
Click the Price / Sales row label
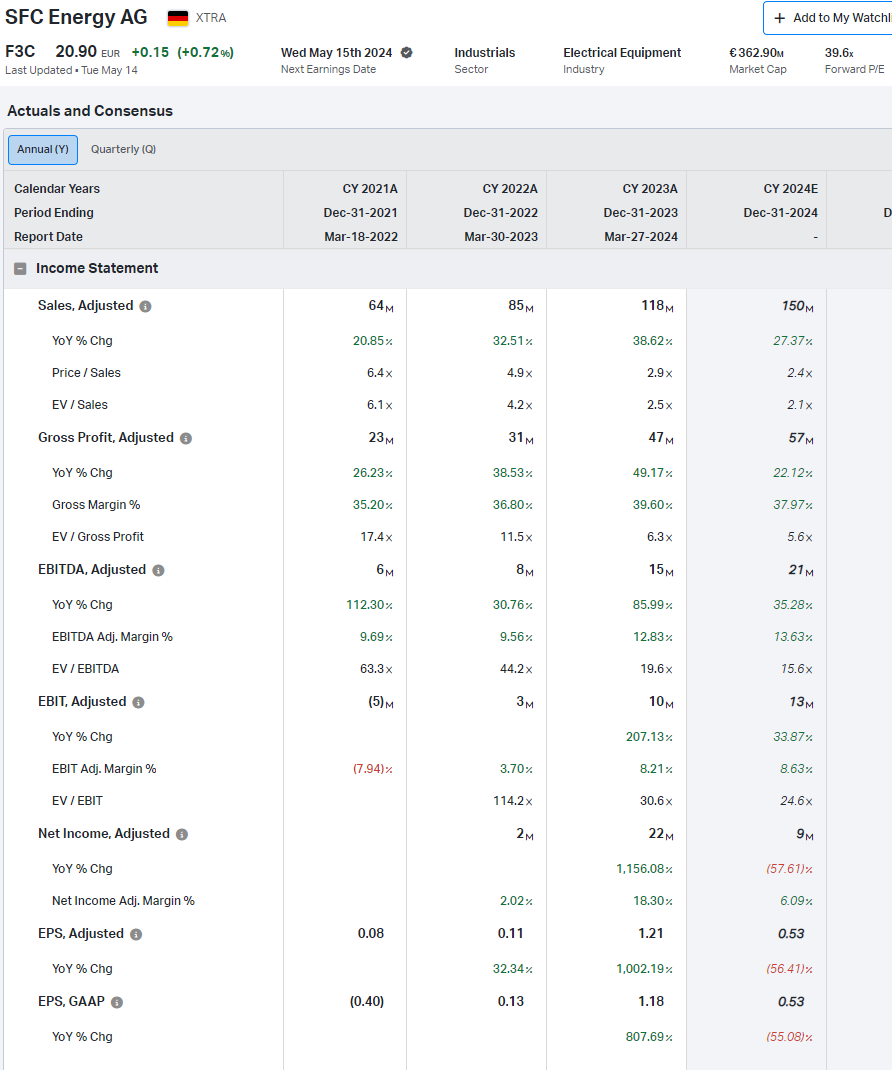point(86,373)
